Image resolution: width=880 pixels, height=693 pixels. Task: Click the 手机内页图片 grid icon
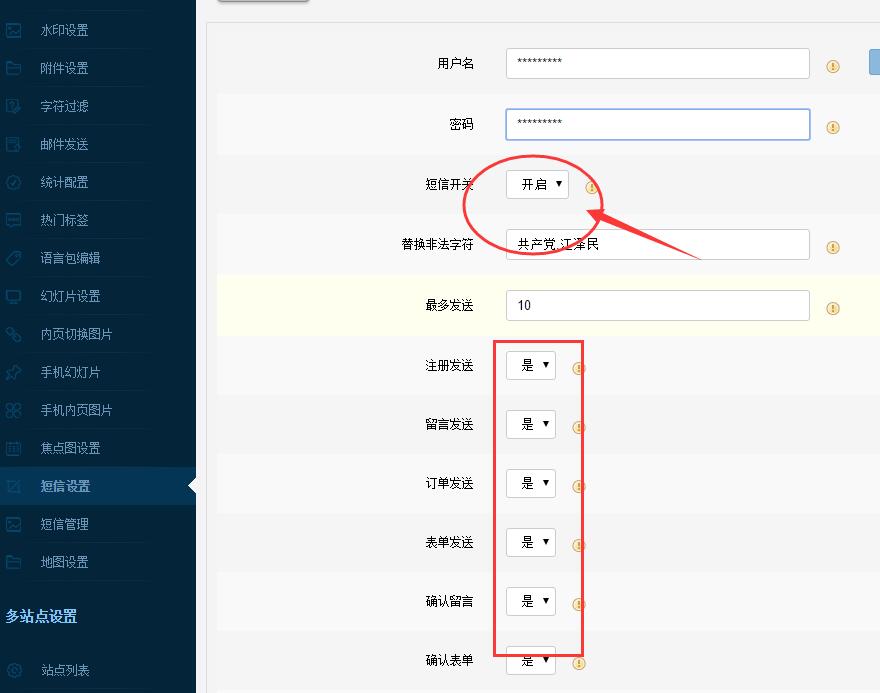pyautogui.click(x=14, y=410)
